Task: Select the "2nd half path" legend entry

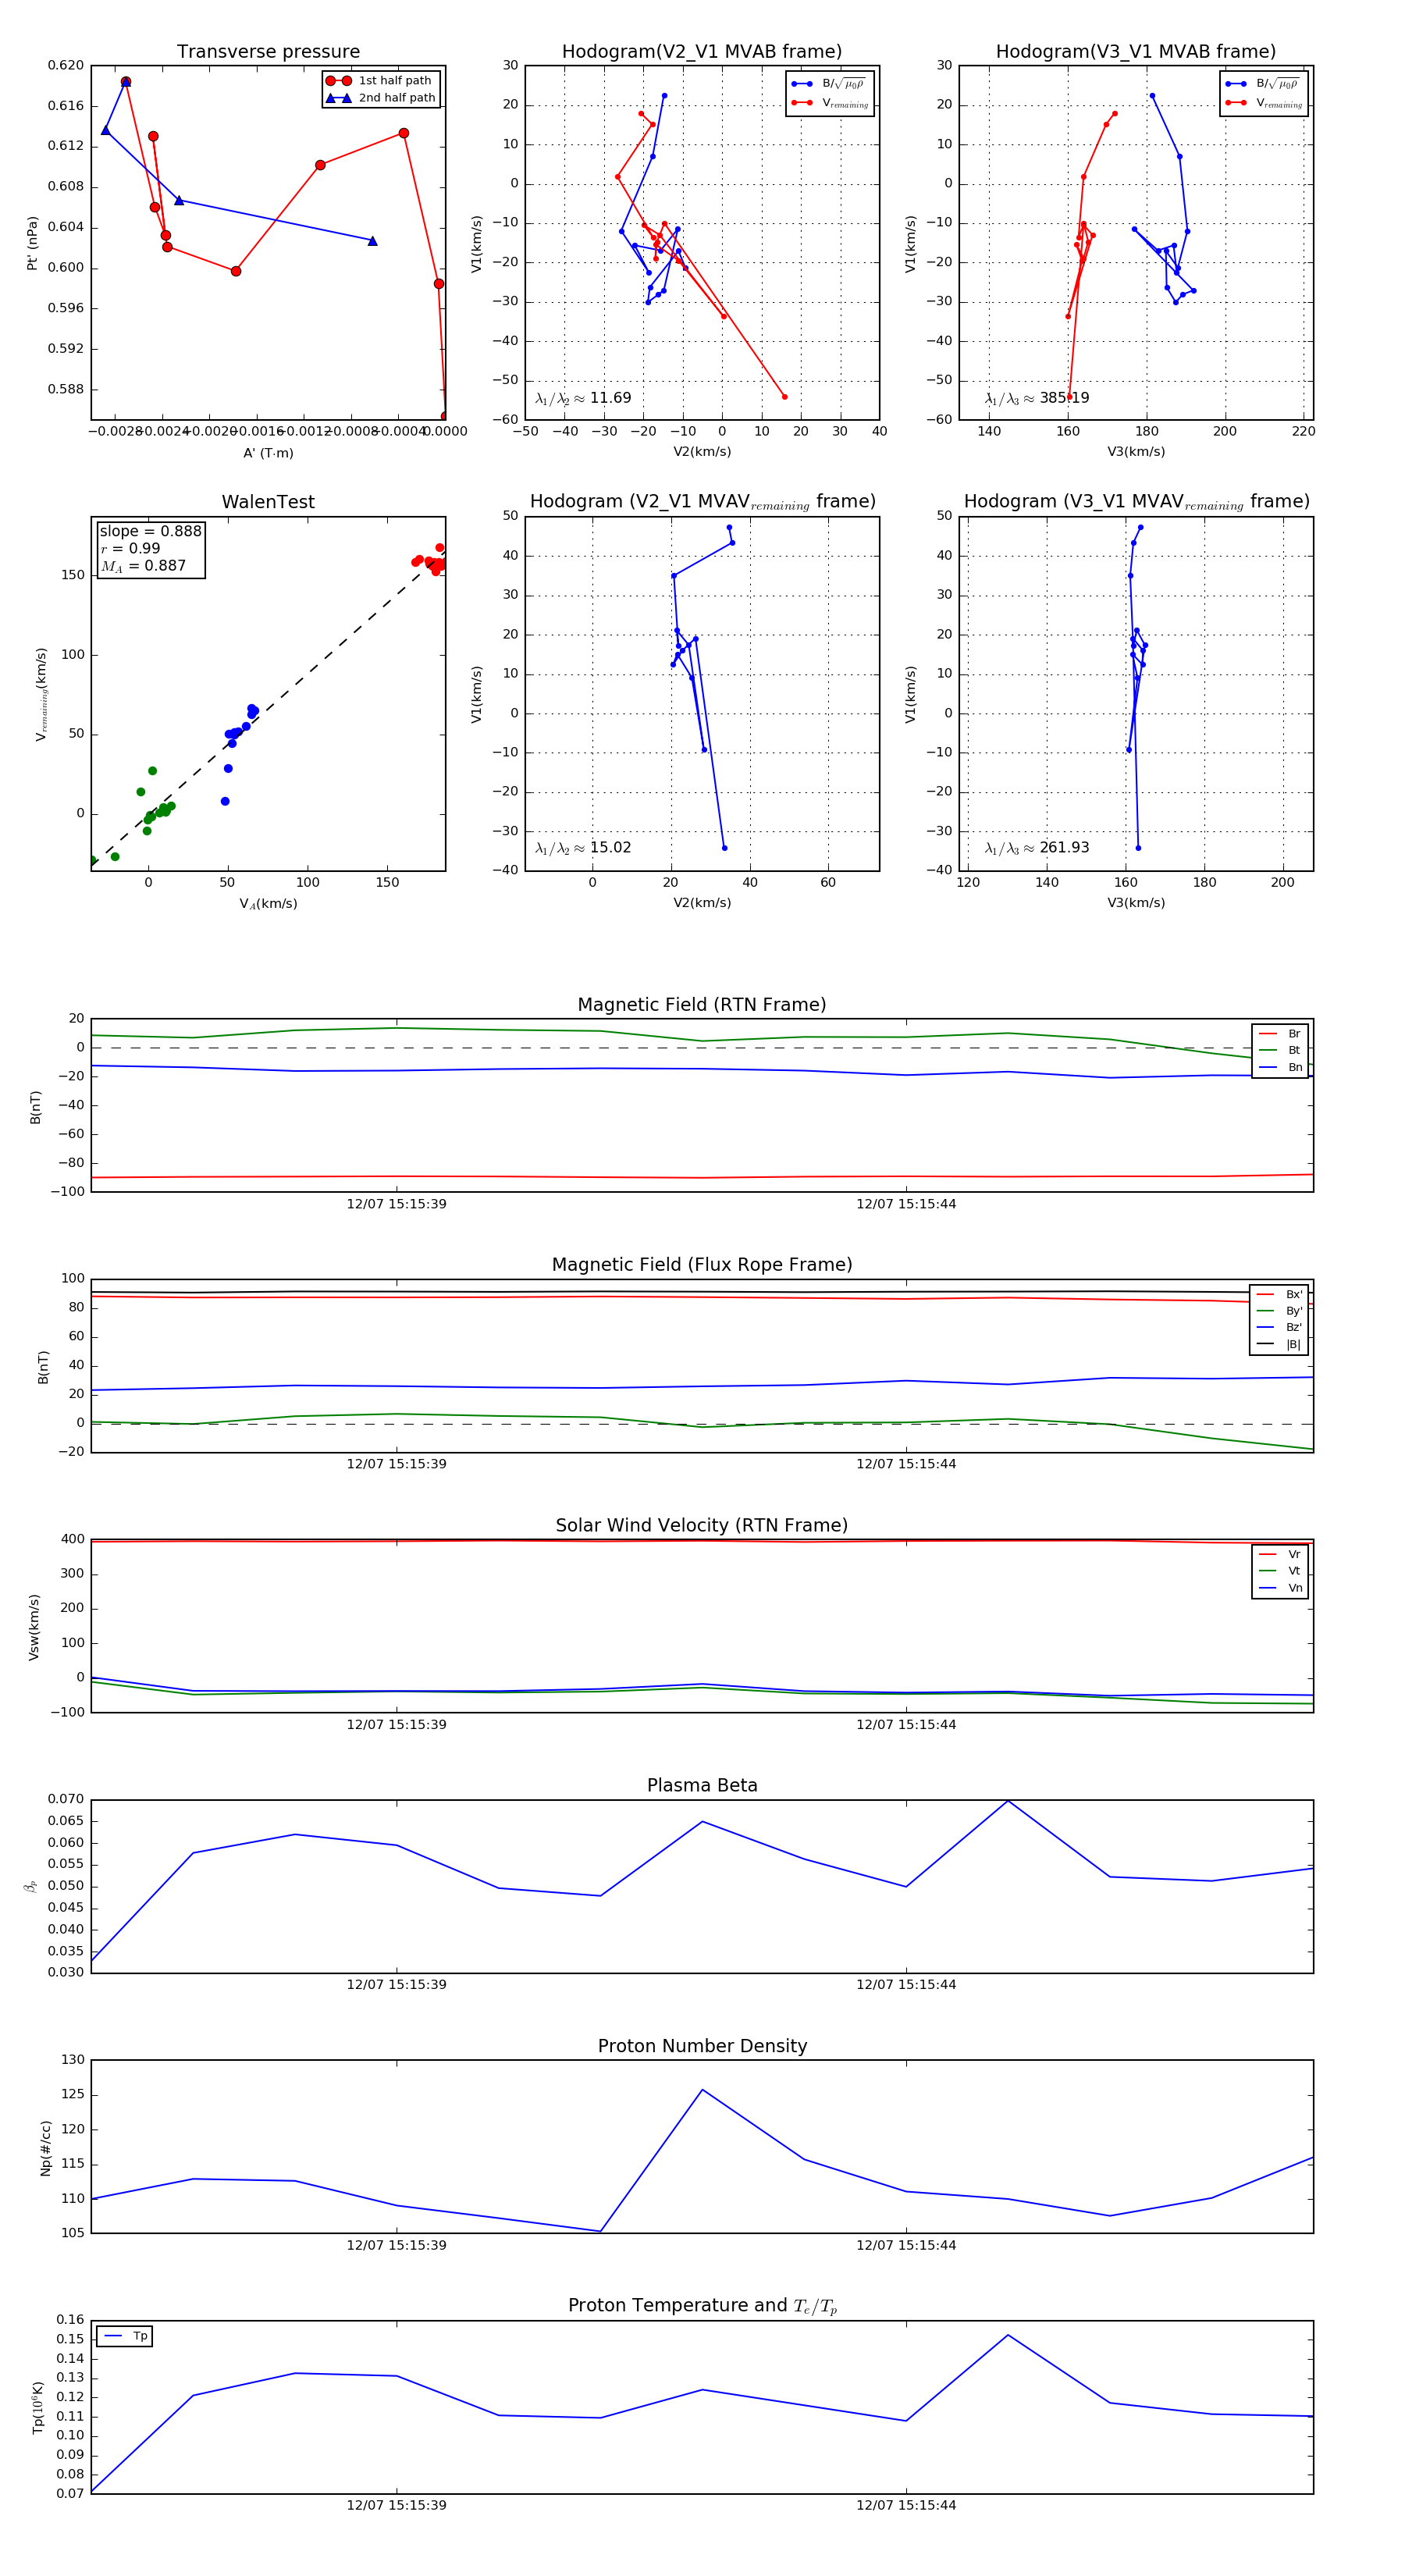Action: 381,98
